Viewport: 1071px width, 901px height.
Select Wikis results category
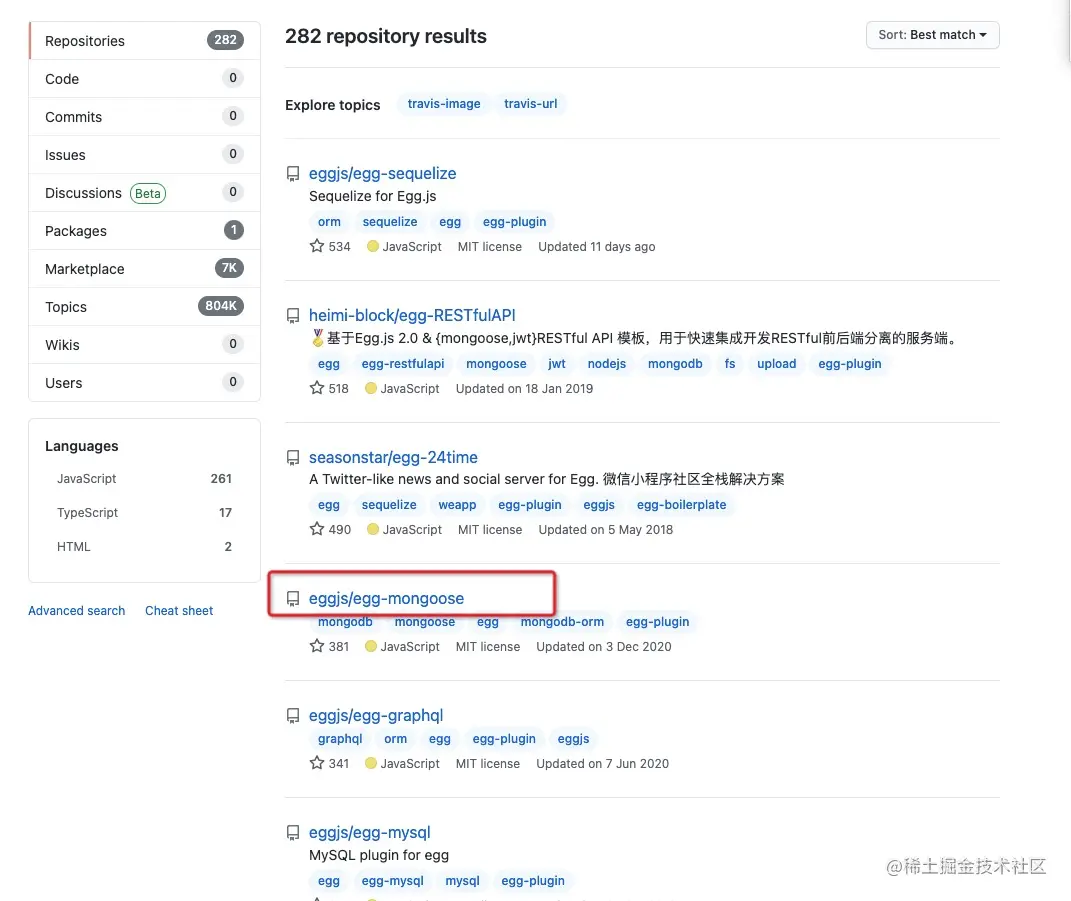click(145, 345)
